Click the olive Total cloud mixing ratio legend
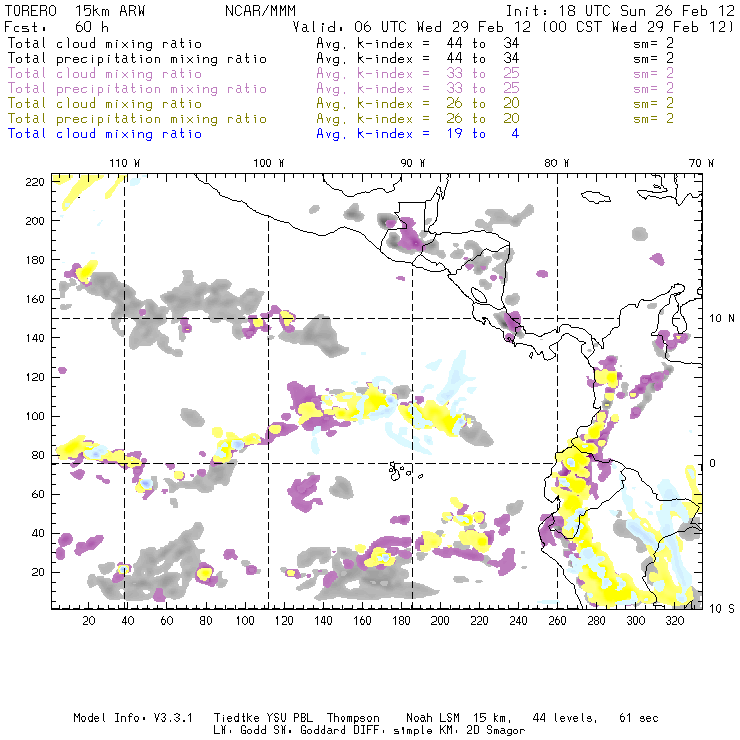 click(x=104, y=104)
